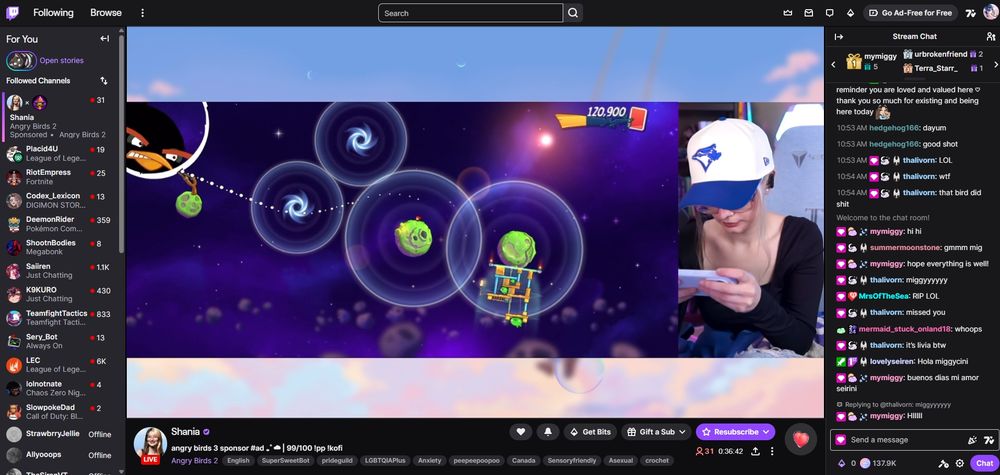The height and width of the screenshot is (475, 1000).
Task: Open the Gift a Sub dropdown
Action: pos(656,432)
